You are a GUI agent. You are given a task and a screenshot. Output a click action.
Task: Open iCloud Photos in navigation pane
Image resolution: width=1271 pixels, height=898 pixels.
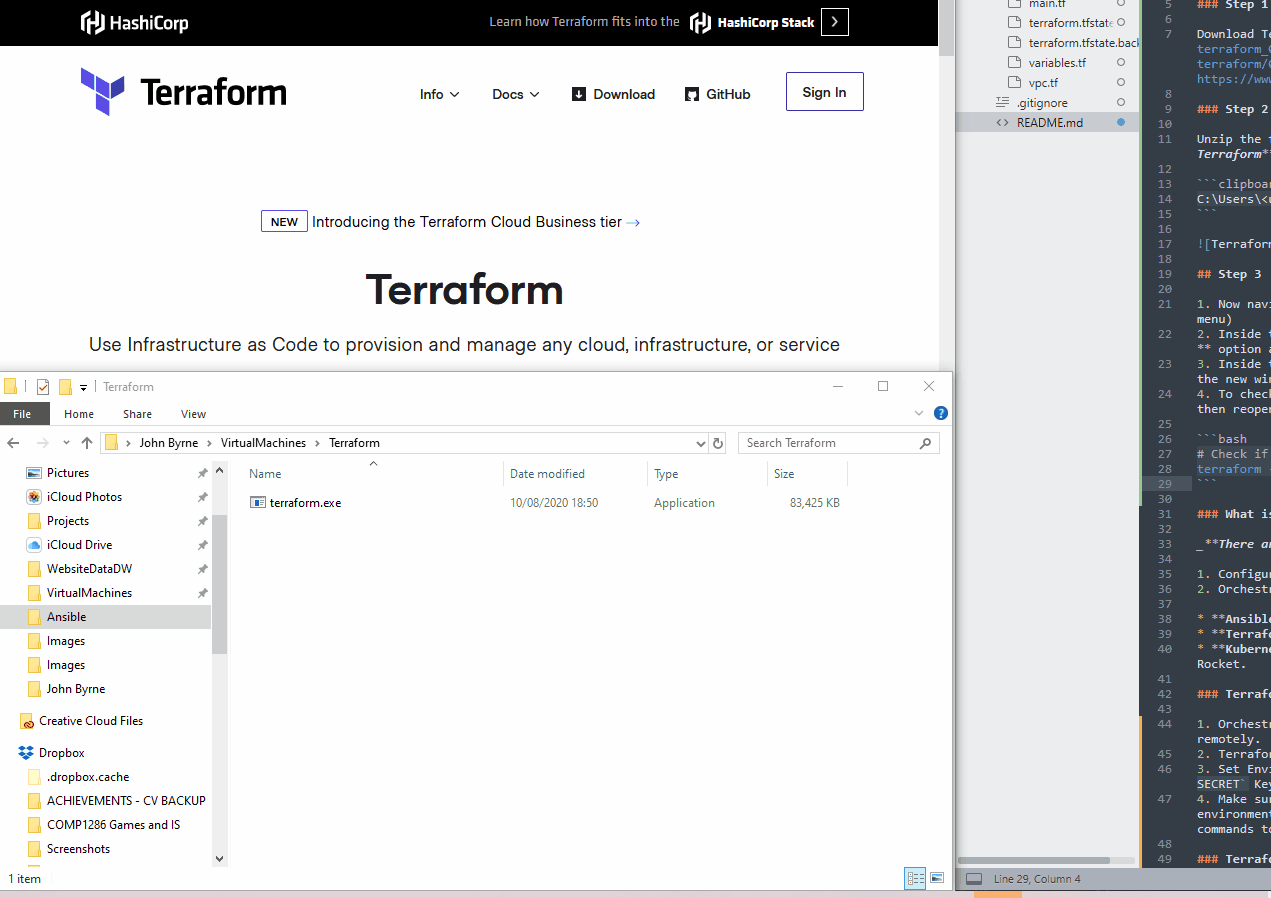click(84, 497)
